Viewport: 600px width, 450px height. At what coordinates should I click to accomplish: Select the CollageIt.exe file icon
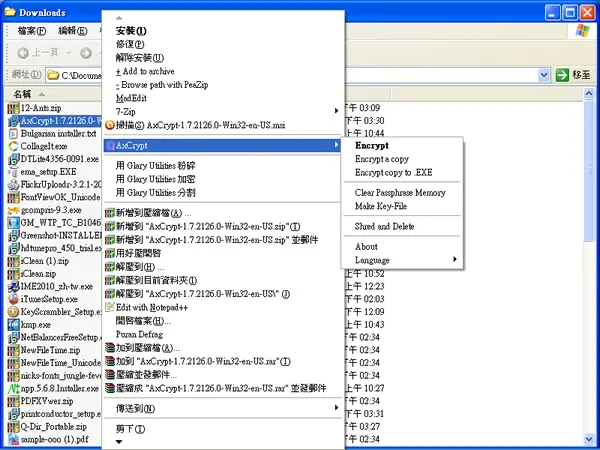coord(13,146)
